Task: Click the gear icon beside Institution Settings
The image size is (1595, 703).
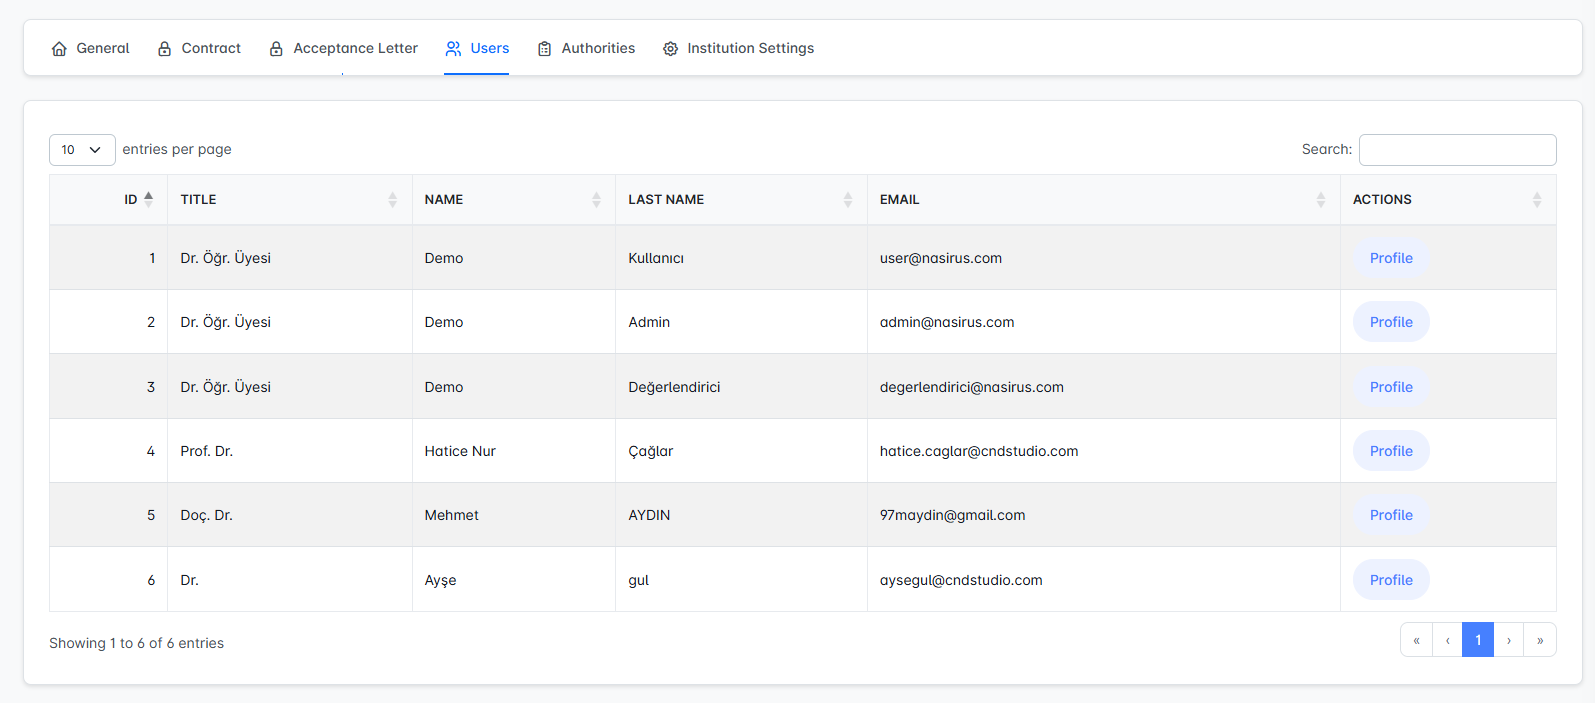Action: click(x=670, y=49)
